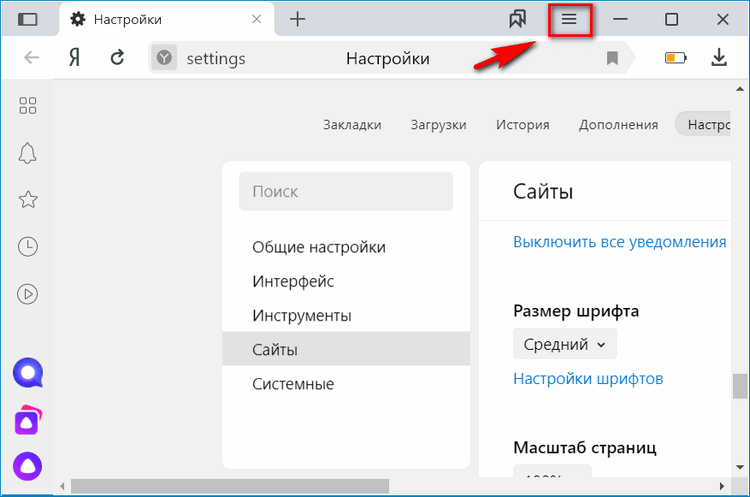
Task: Select Общие настройки in settings list
Action: [318, 247]
